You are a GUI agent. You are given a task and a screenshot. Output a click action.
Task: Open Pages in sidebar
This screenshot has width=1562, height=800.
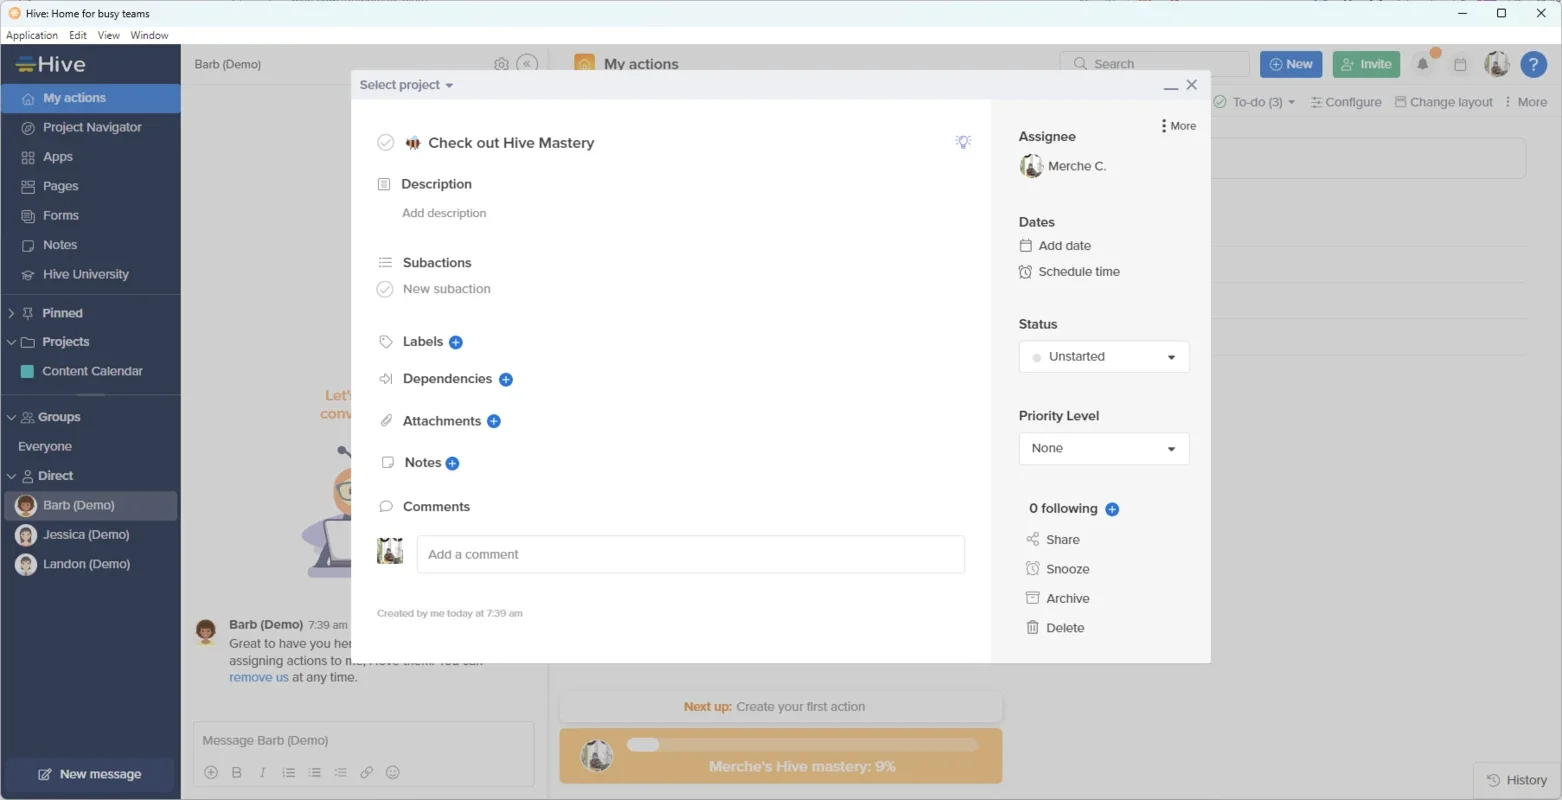pos(91,186)
